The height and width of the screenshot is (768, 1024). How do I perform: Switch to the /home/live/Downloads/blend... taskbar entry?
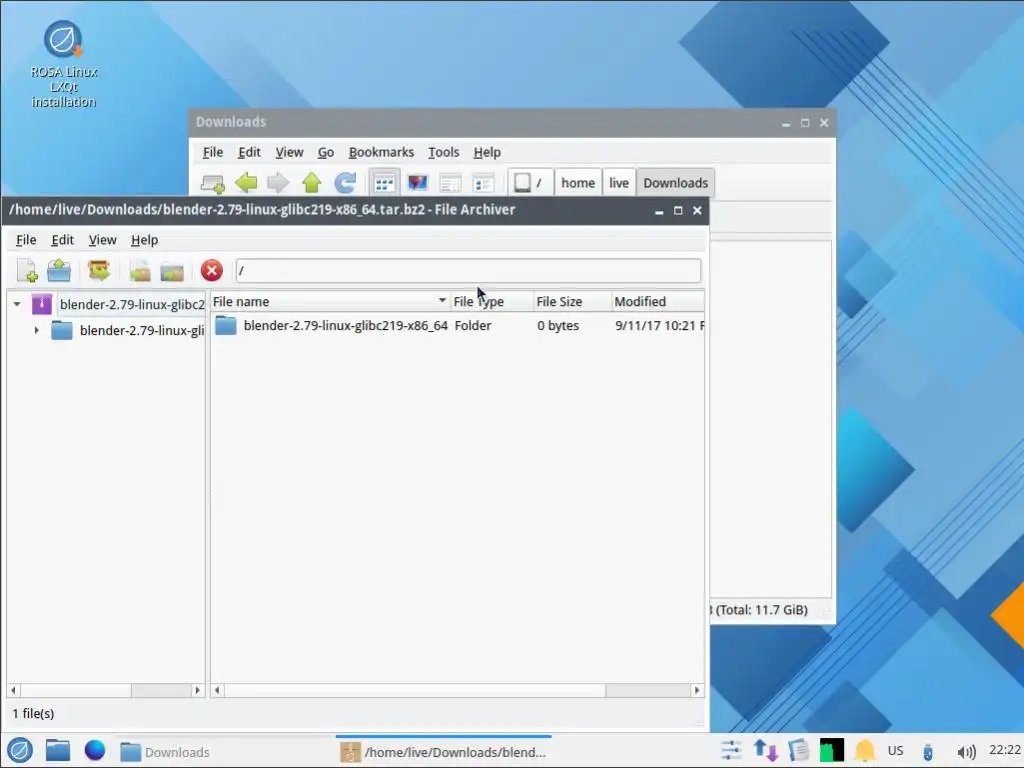[x=444, y=752]
